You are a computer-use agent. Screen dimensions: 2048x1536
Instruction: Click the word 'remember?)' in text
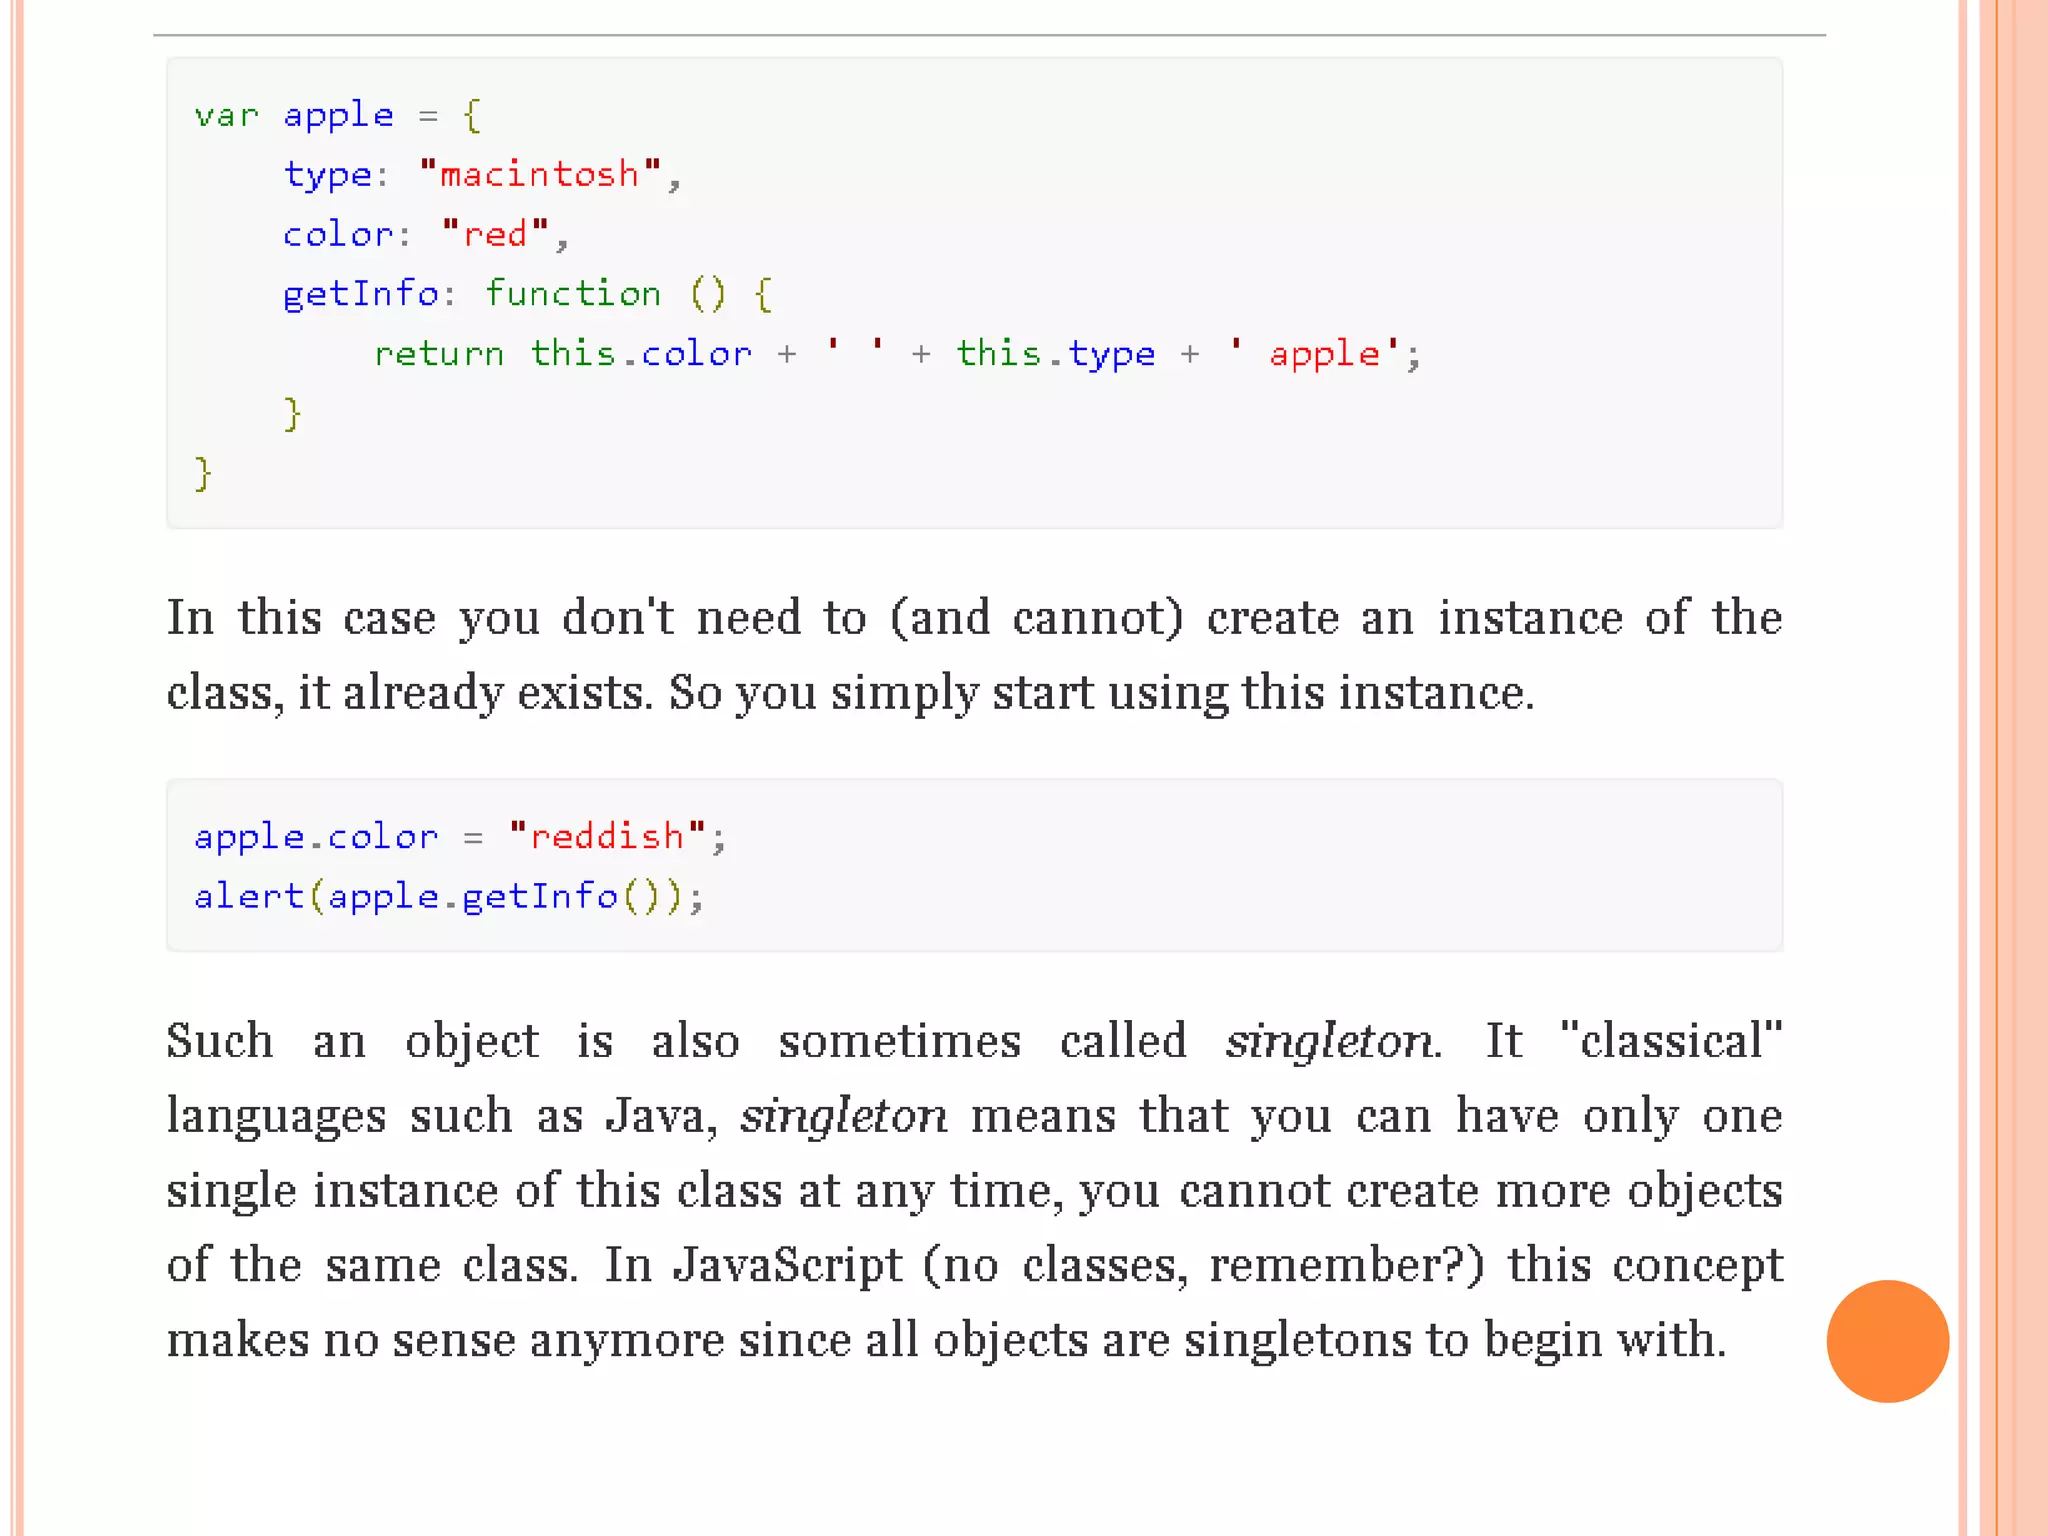point(1346,1265)
